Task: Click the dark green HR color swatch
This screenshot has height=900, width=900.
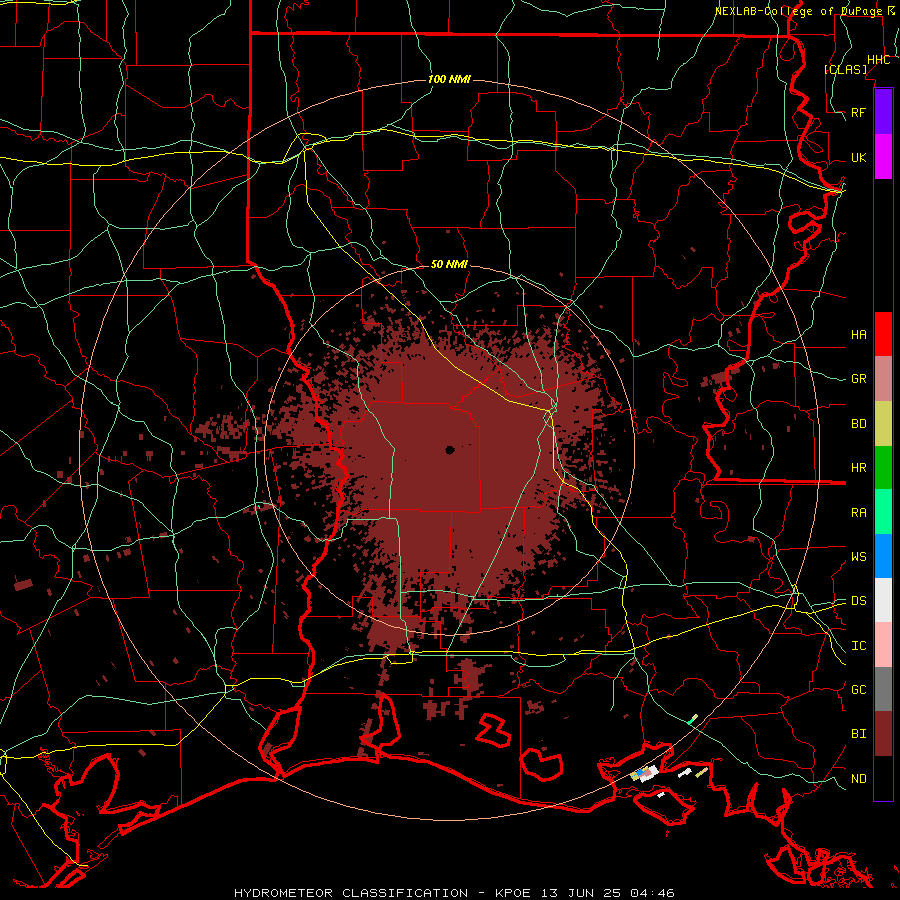Action: point(883,468)
